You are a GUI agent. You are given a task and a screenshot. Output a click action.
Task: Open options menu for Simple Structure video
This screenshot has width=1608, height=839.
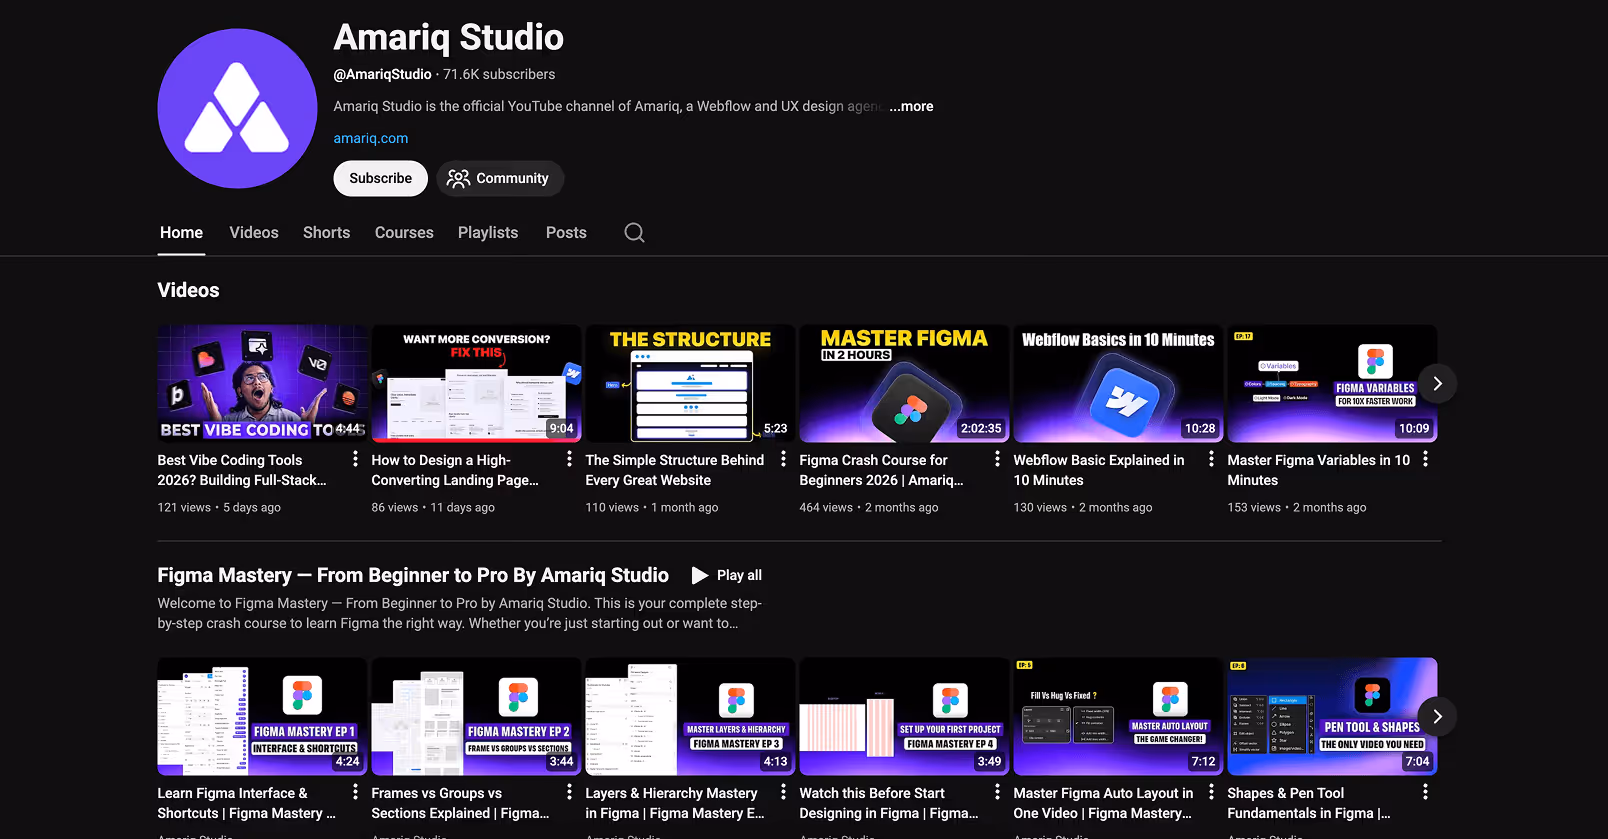pos(783,459)
